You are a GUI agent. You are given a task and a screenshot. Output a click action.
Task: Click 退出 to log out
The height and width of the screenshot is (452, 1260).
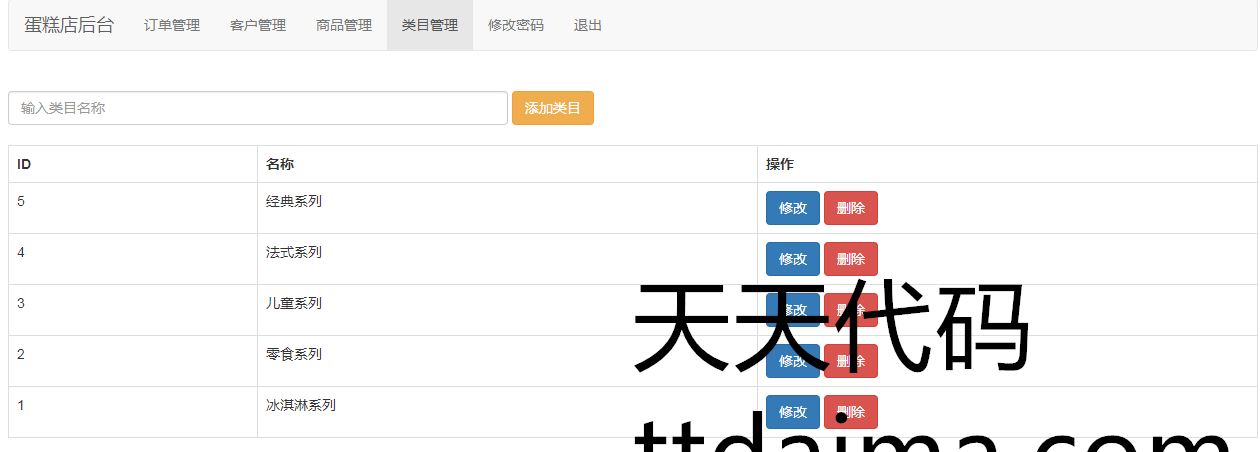pos(588,25)
